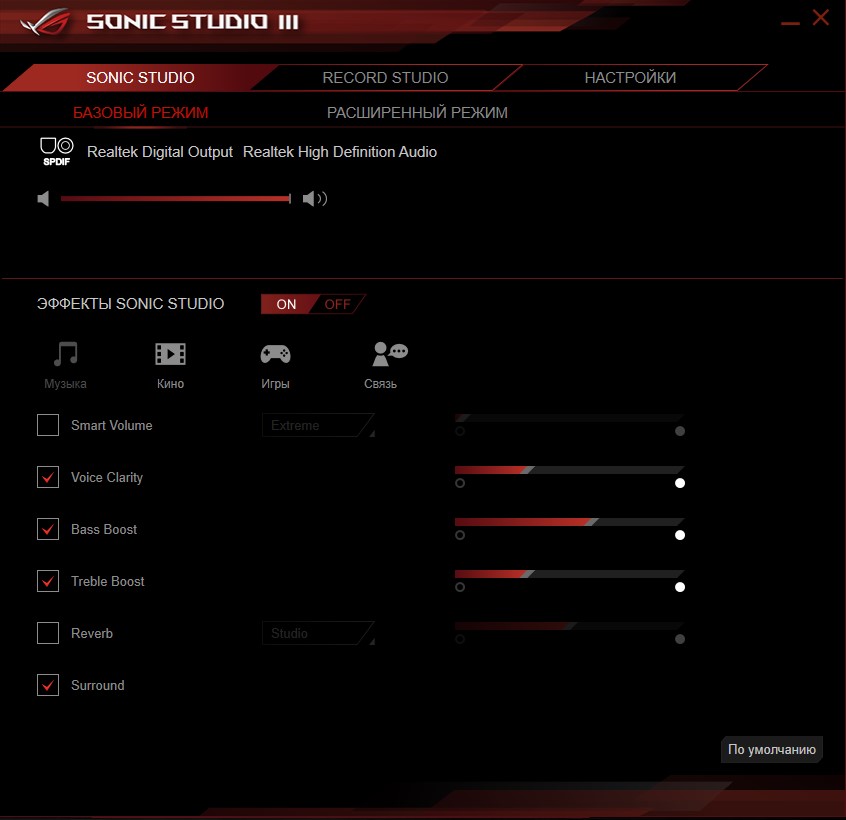Viewport: 846px width, 820px height.
Task: Select РАСШИРЕННЫЙ РЕЖИМ advanced mode
Action: (x=417, y=113)
